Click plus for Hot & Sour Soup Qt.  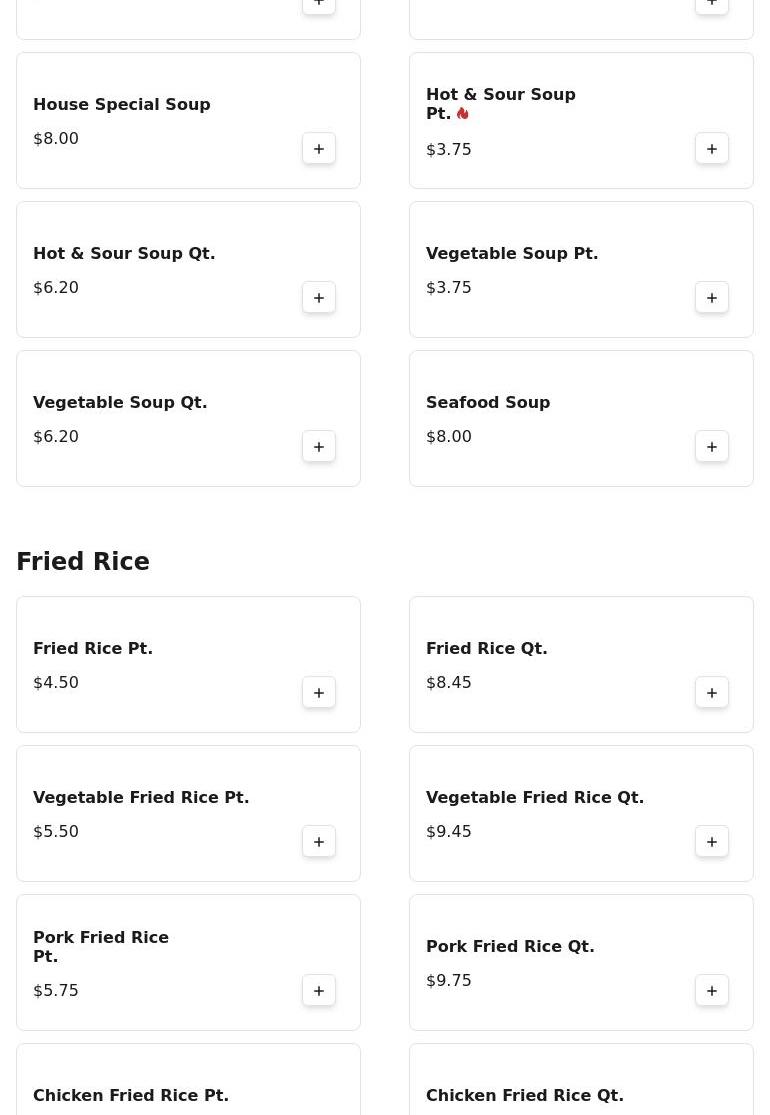[x=319, y=298]
